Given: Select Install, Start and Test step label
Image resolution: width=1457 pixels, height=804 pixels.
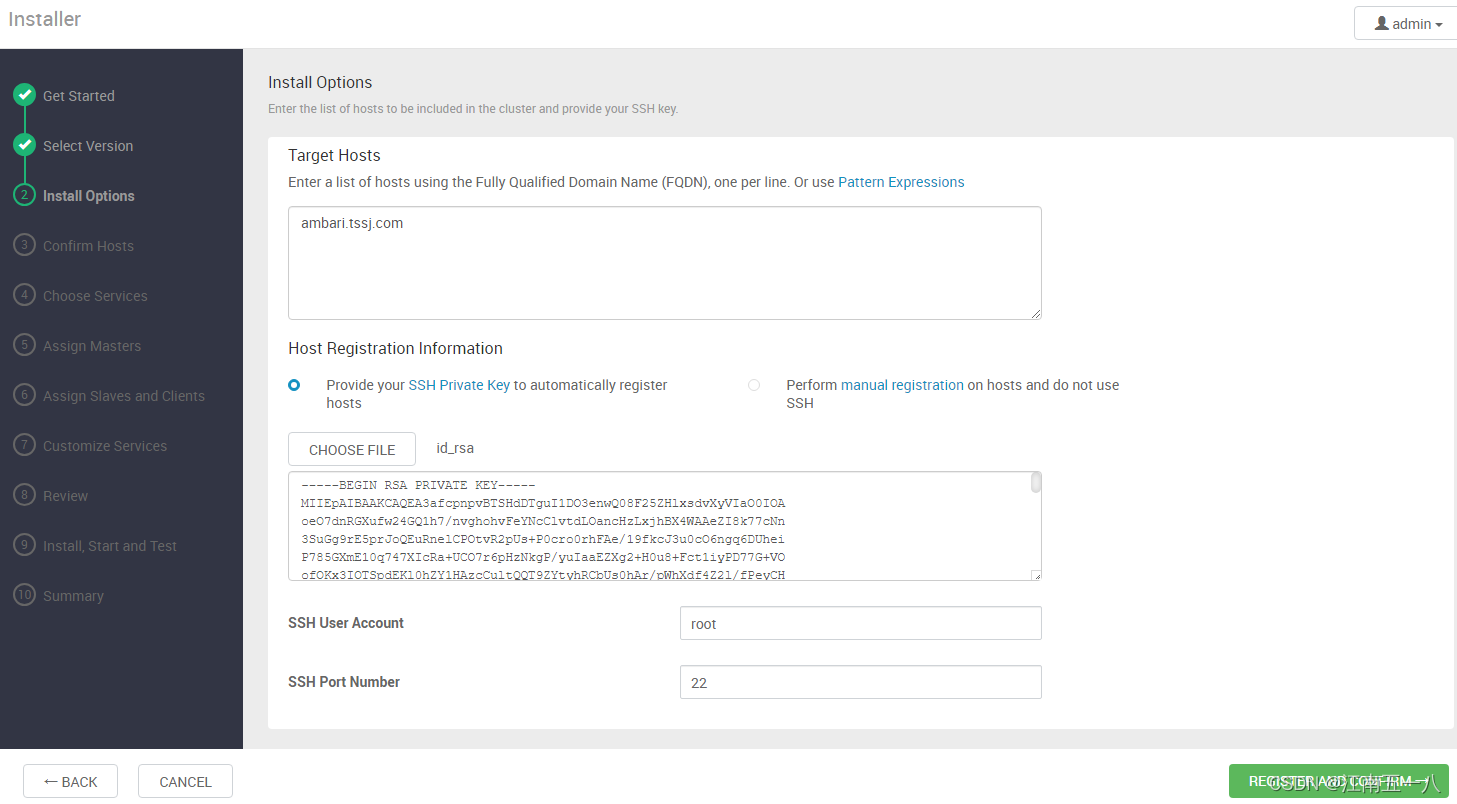Looking at the screenshot, I should [x=110, y=546].
